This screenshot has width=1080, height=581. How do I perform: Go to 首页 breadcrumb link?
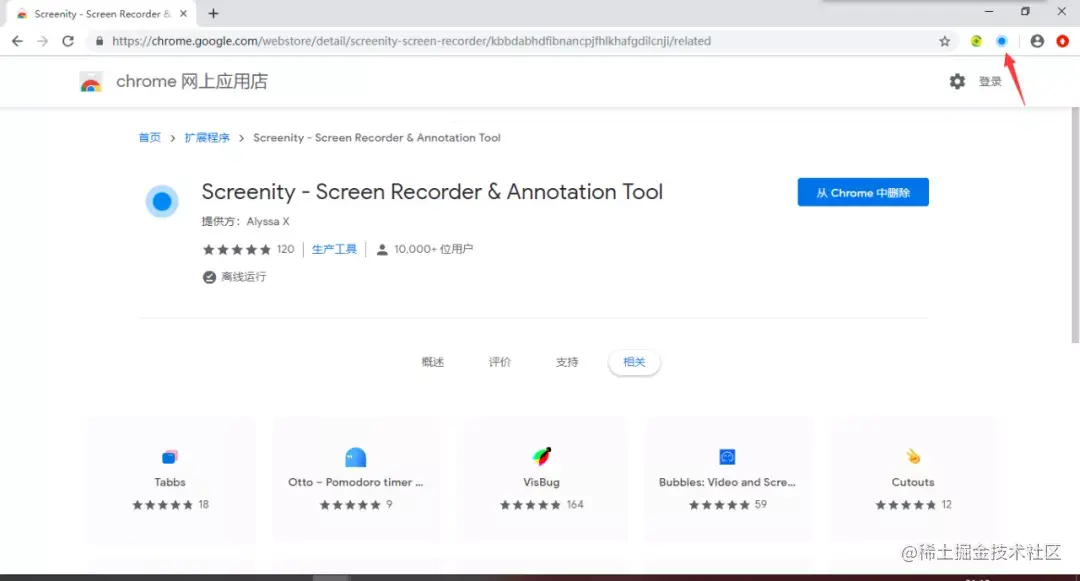149,138
